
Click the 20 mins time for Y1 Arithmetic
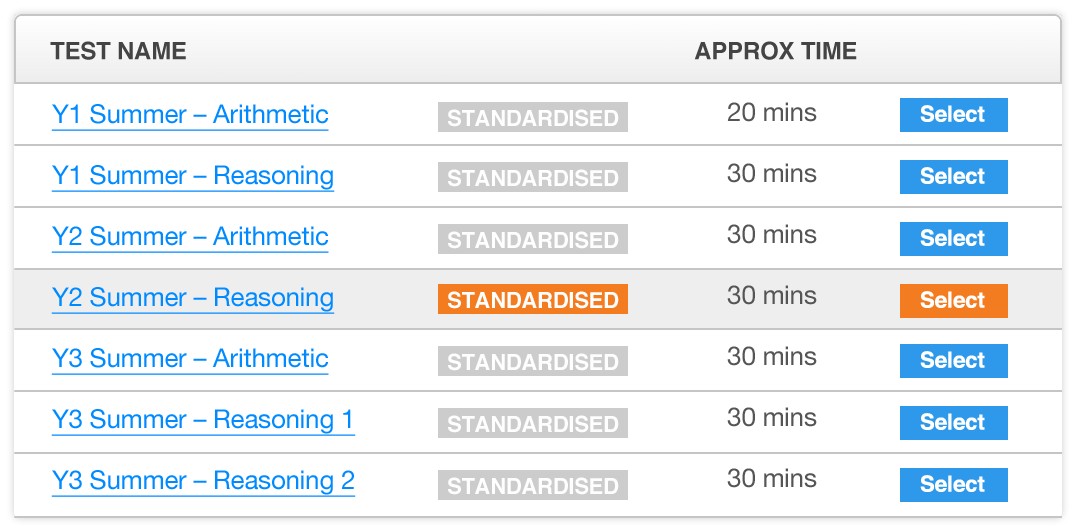coord(771,113)
